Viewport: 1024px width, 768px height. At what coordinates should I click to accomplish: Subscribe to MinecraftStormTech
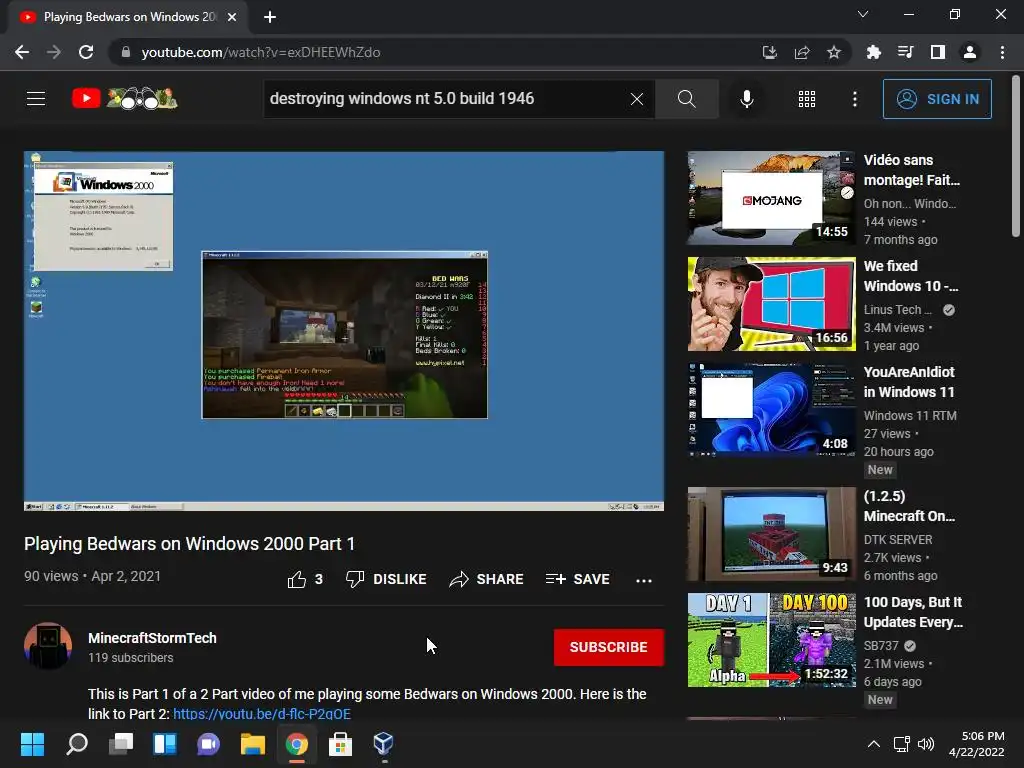[609, 647]
